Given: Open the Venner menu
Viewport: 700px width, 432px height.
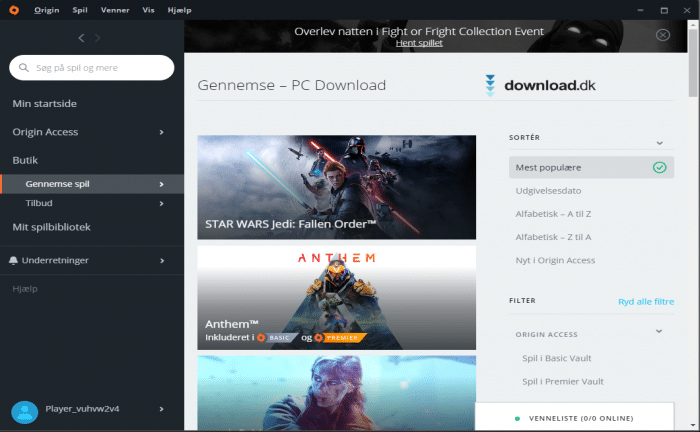Looking at the screenshot, I should [115, 10].
